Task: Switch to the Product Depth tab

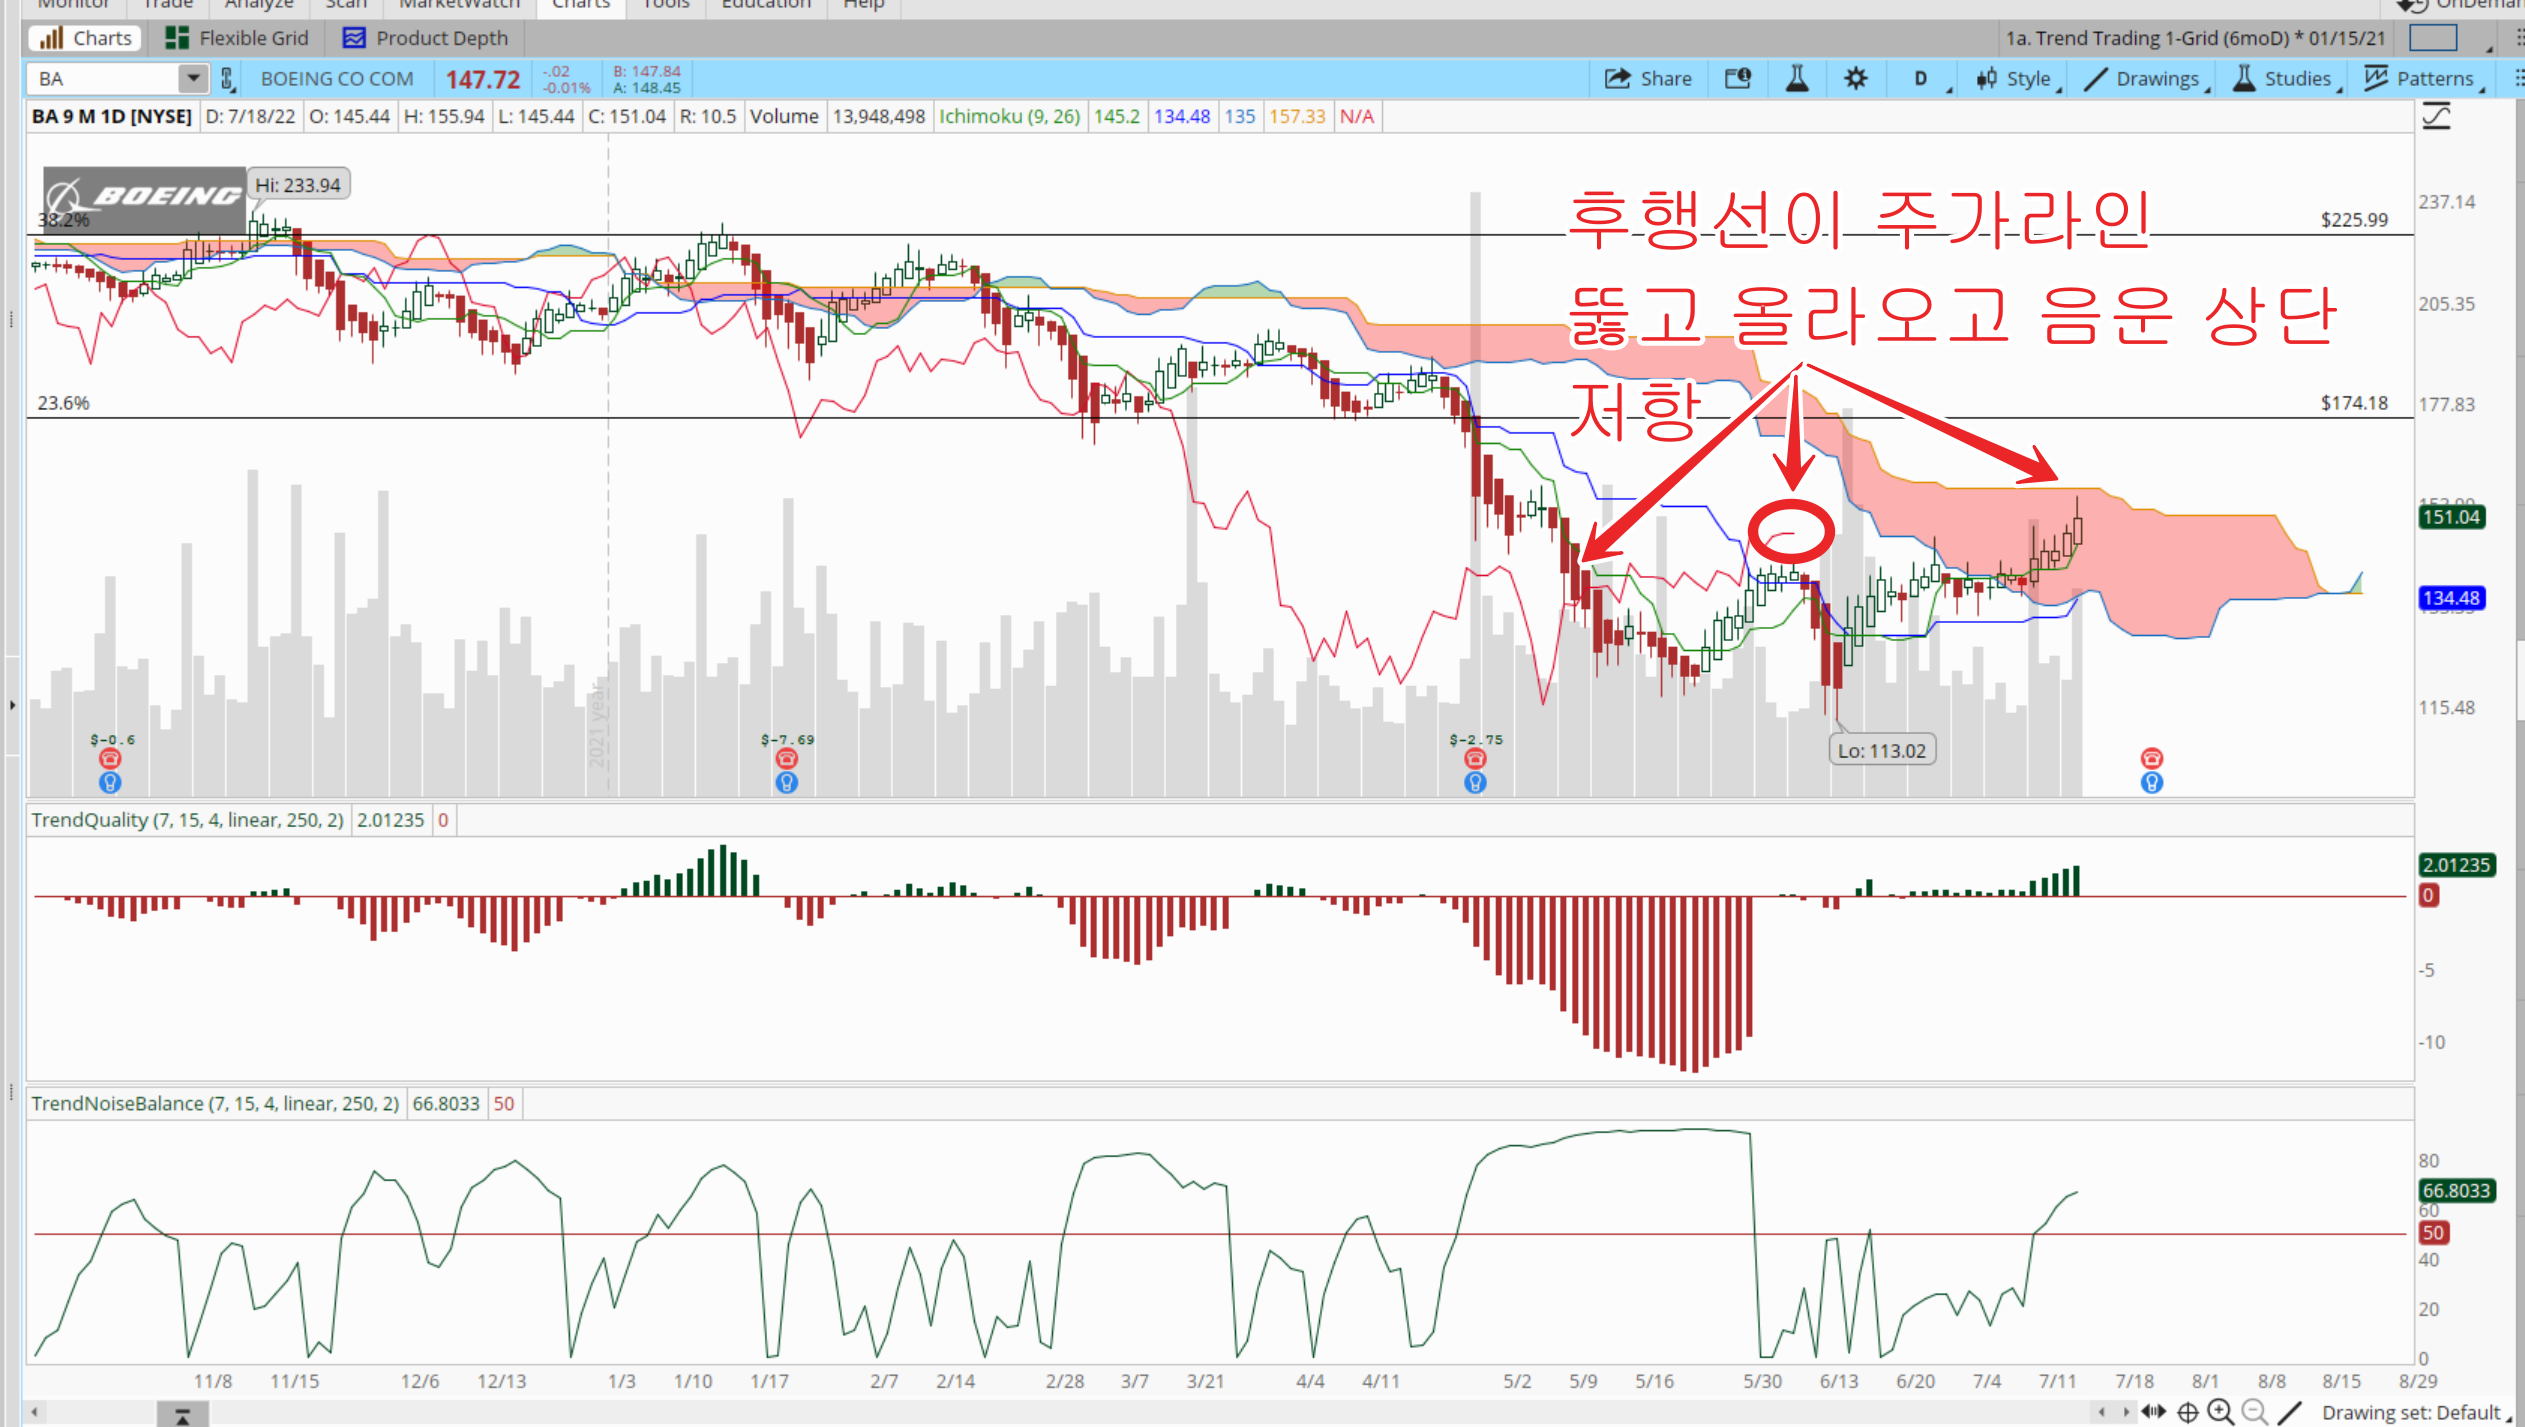Action: [425, 38]
